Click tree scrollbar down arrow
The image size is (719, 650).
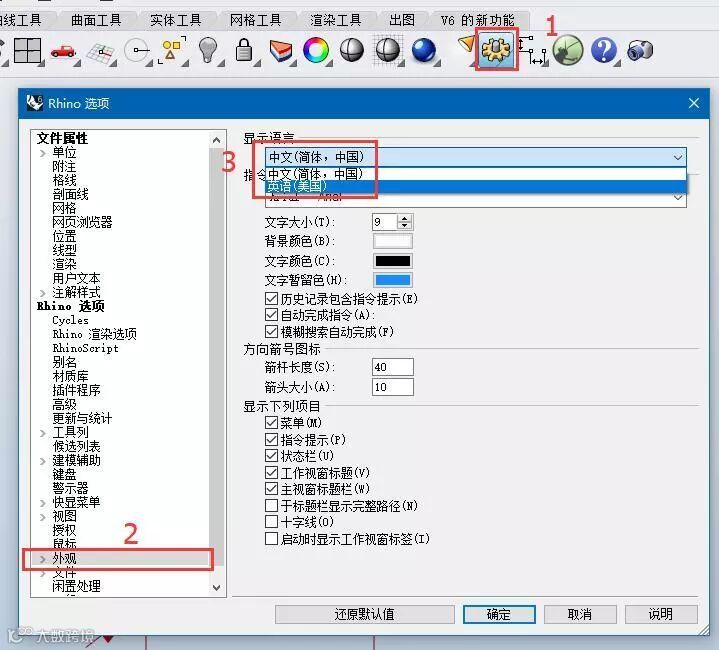216,587
